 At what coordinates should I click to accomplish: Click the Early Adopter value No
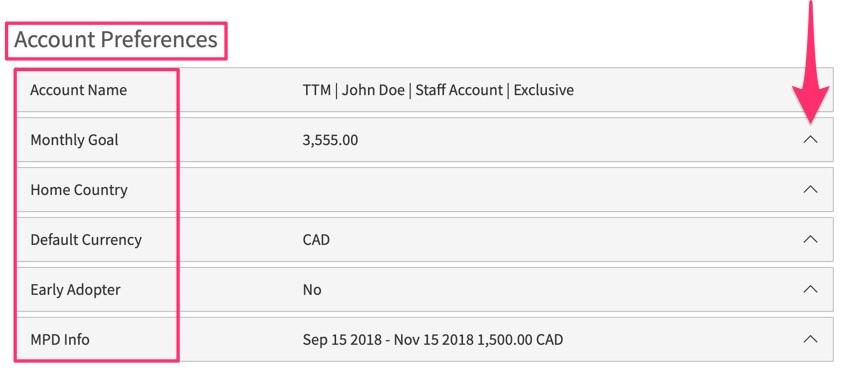point(312,290)
